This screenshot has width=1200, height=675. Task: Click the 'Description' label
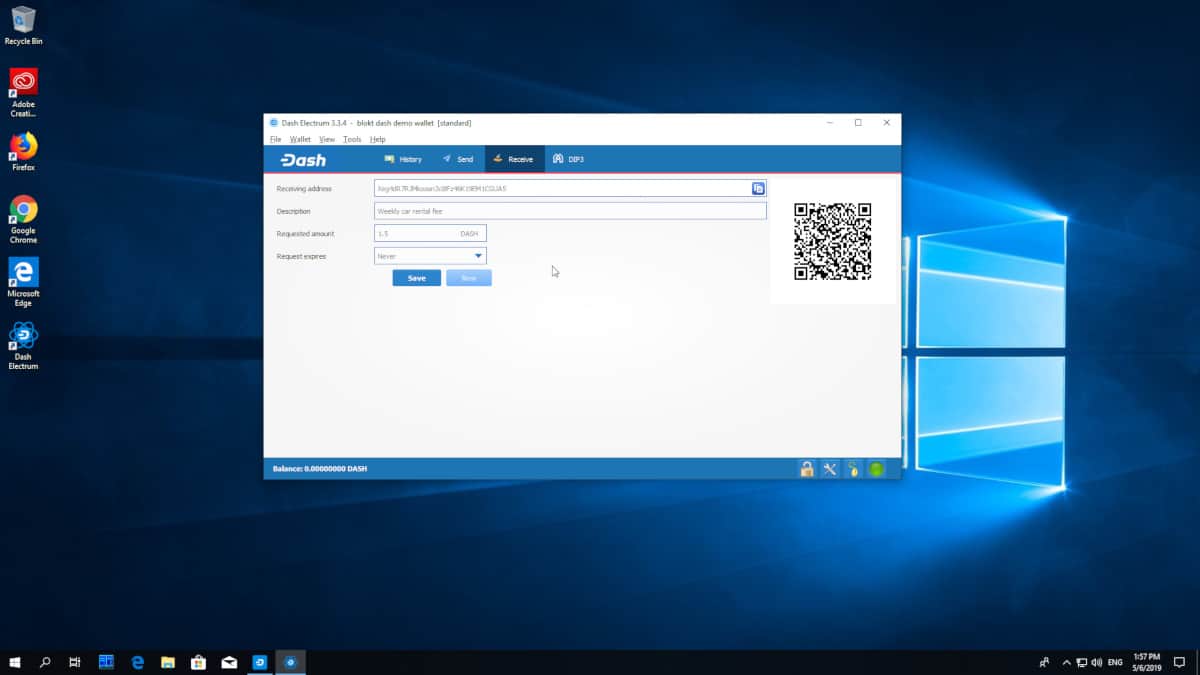click(x=293, y=211)
